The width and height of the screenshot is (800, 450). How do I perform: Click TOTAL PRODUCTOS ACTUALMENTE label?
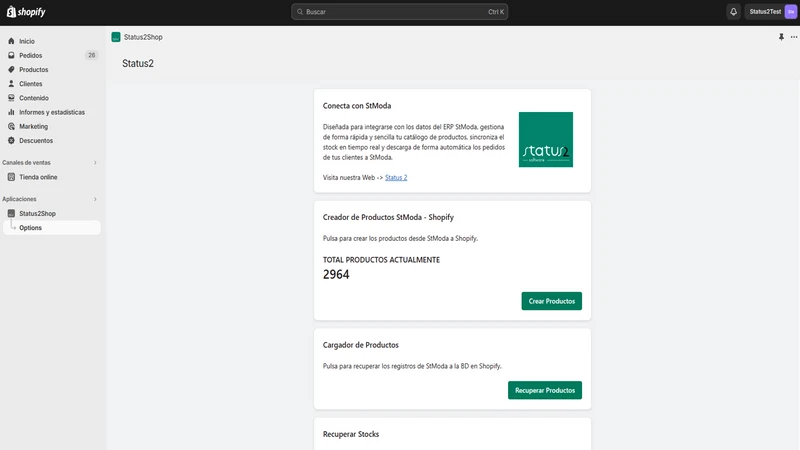pyautogui.click(x=381, y=260)
